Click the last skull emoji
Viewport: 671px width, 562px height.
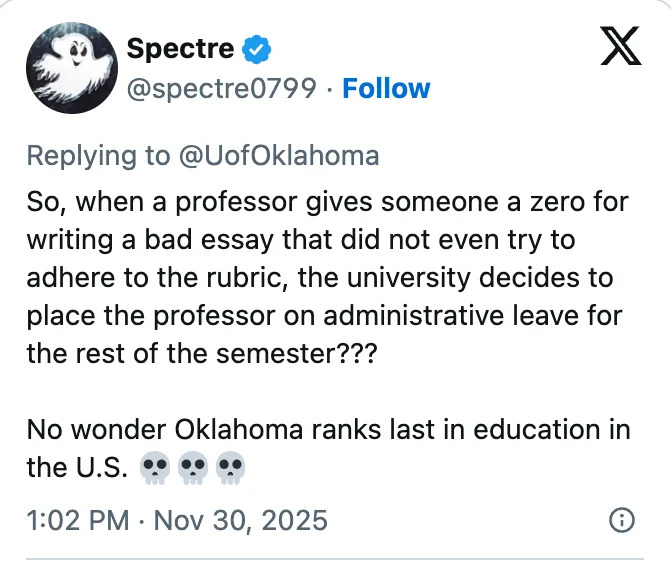pyautogui.click(x=231, y=468)
